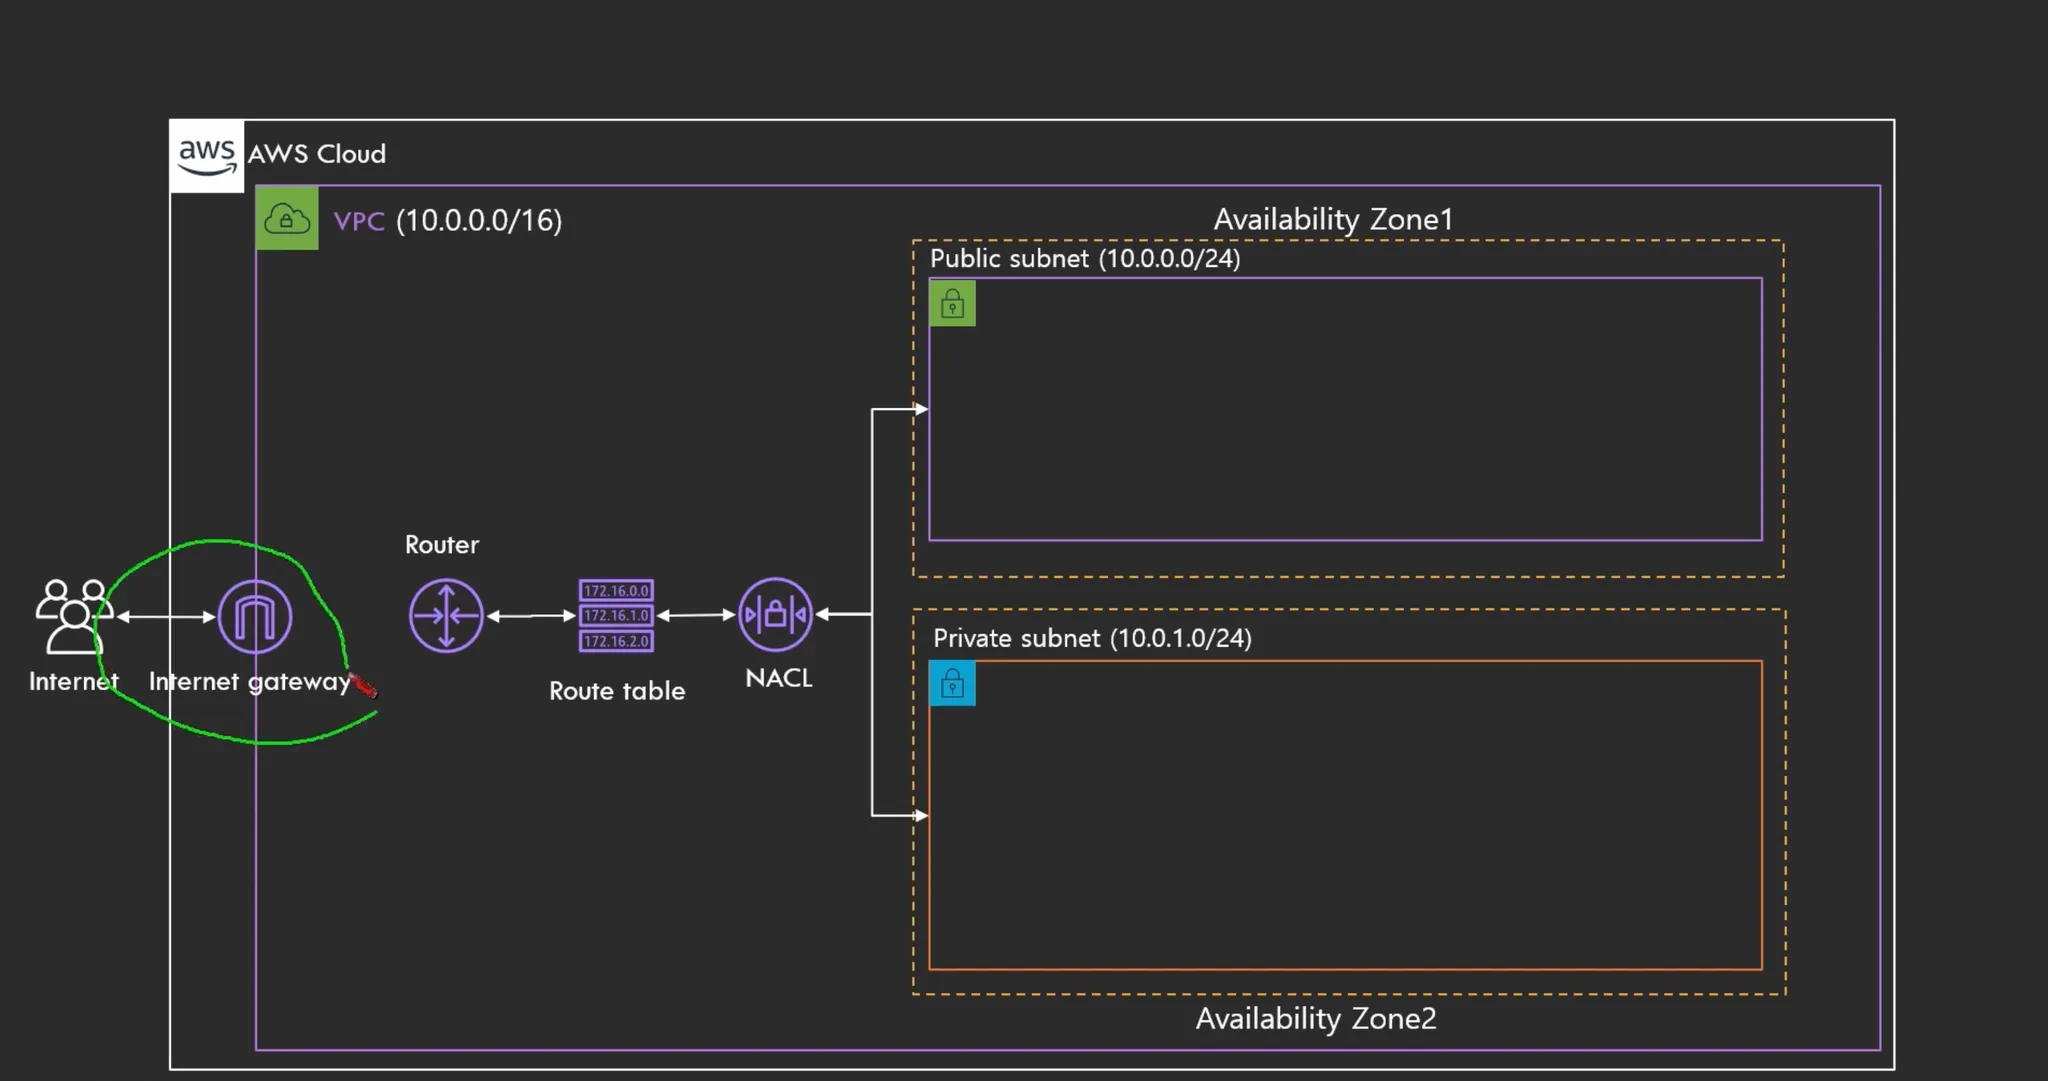Click the Availability Zone2 label
The width and height of the screenshot is (2048, 1081).
point(1315,1018)
